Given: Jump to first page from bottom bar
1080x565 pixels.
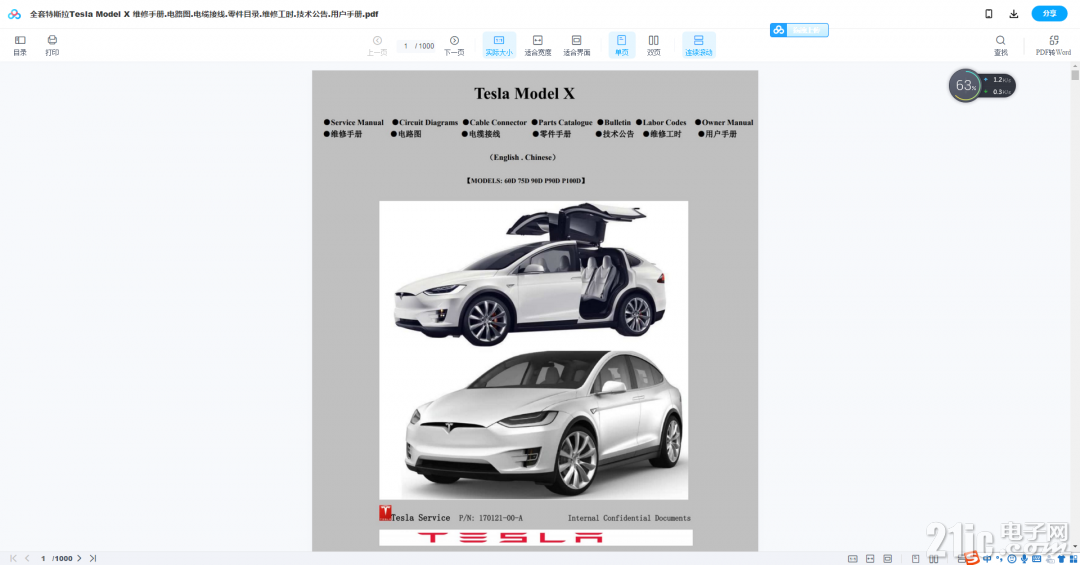Looking at the screenshot, I should click(13, 558).
